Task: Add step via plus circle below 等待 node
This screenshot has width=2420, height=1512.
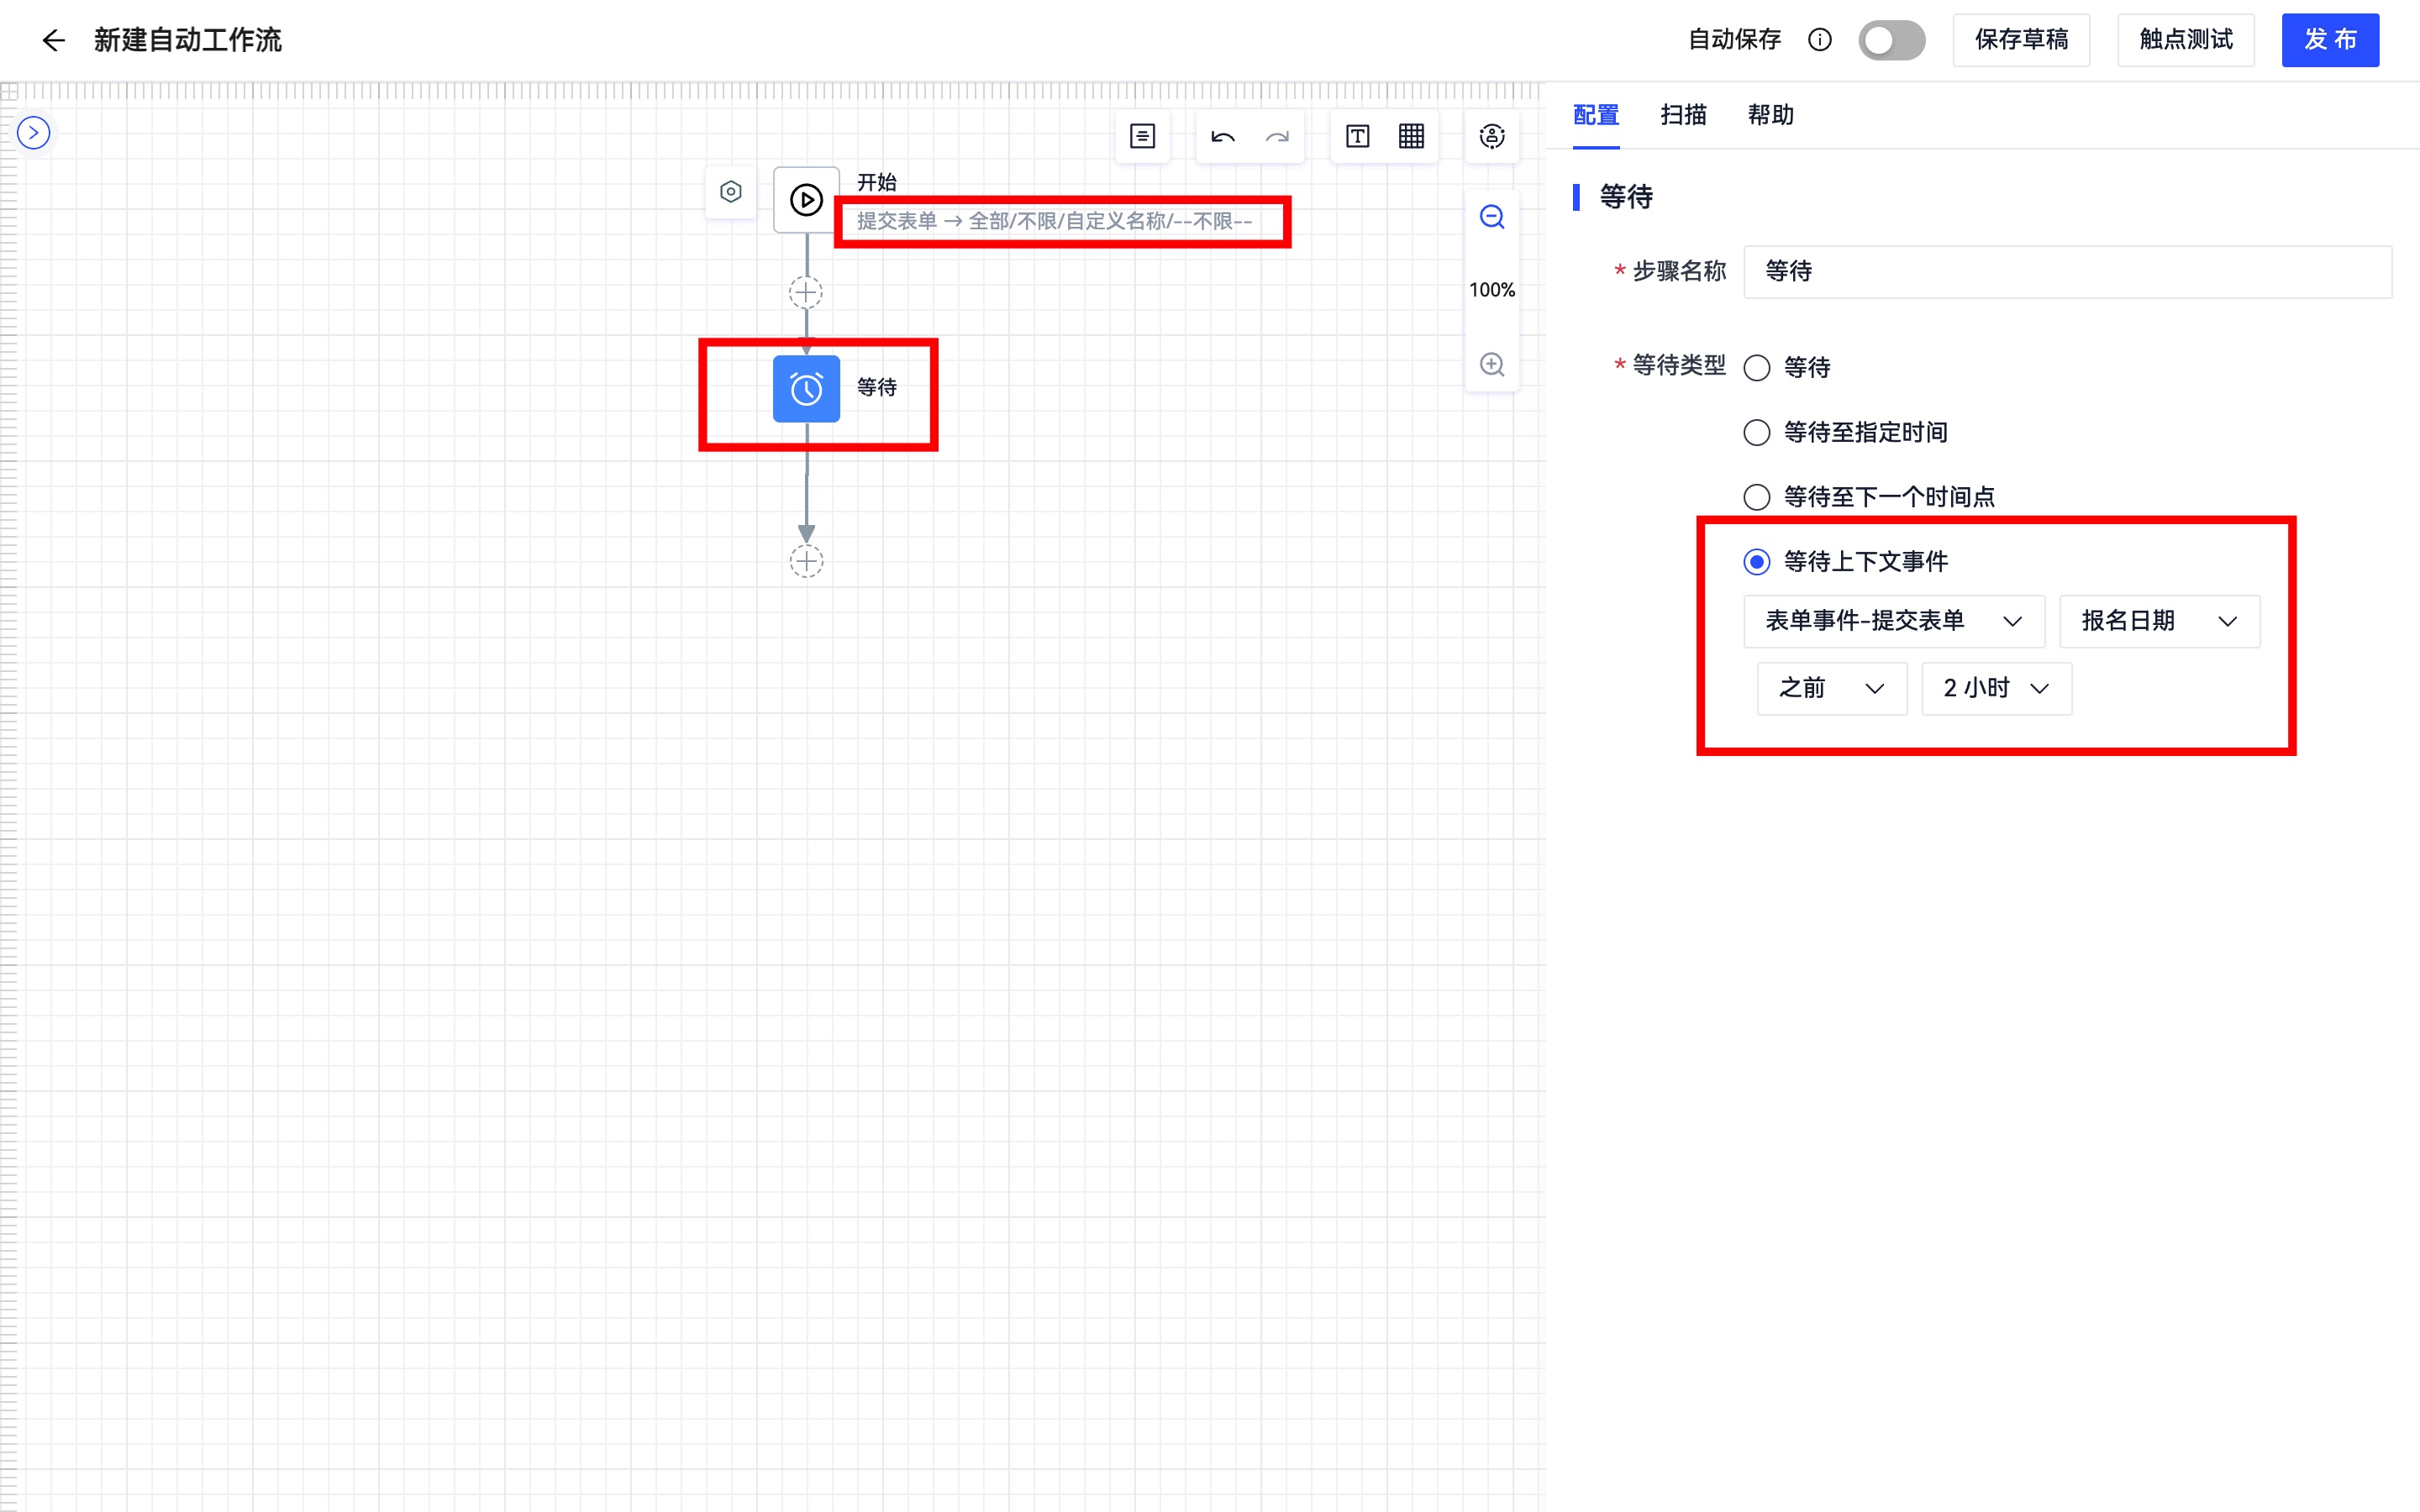Action: pos(806,561)
